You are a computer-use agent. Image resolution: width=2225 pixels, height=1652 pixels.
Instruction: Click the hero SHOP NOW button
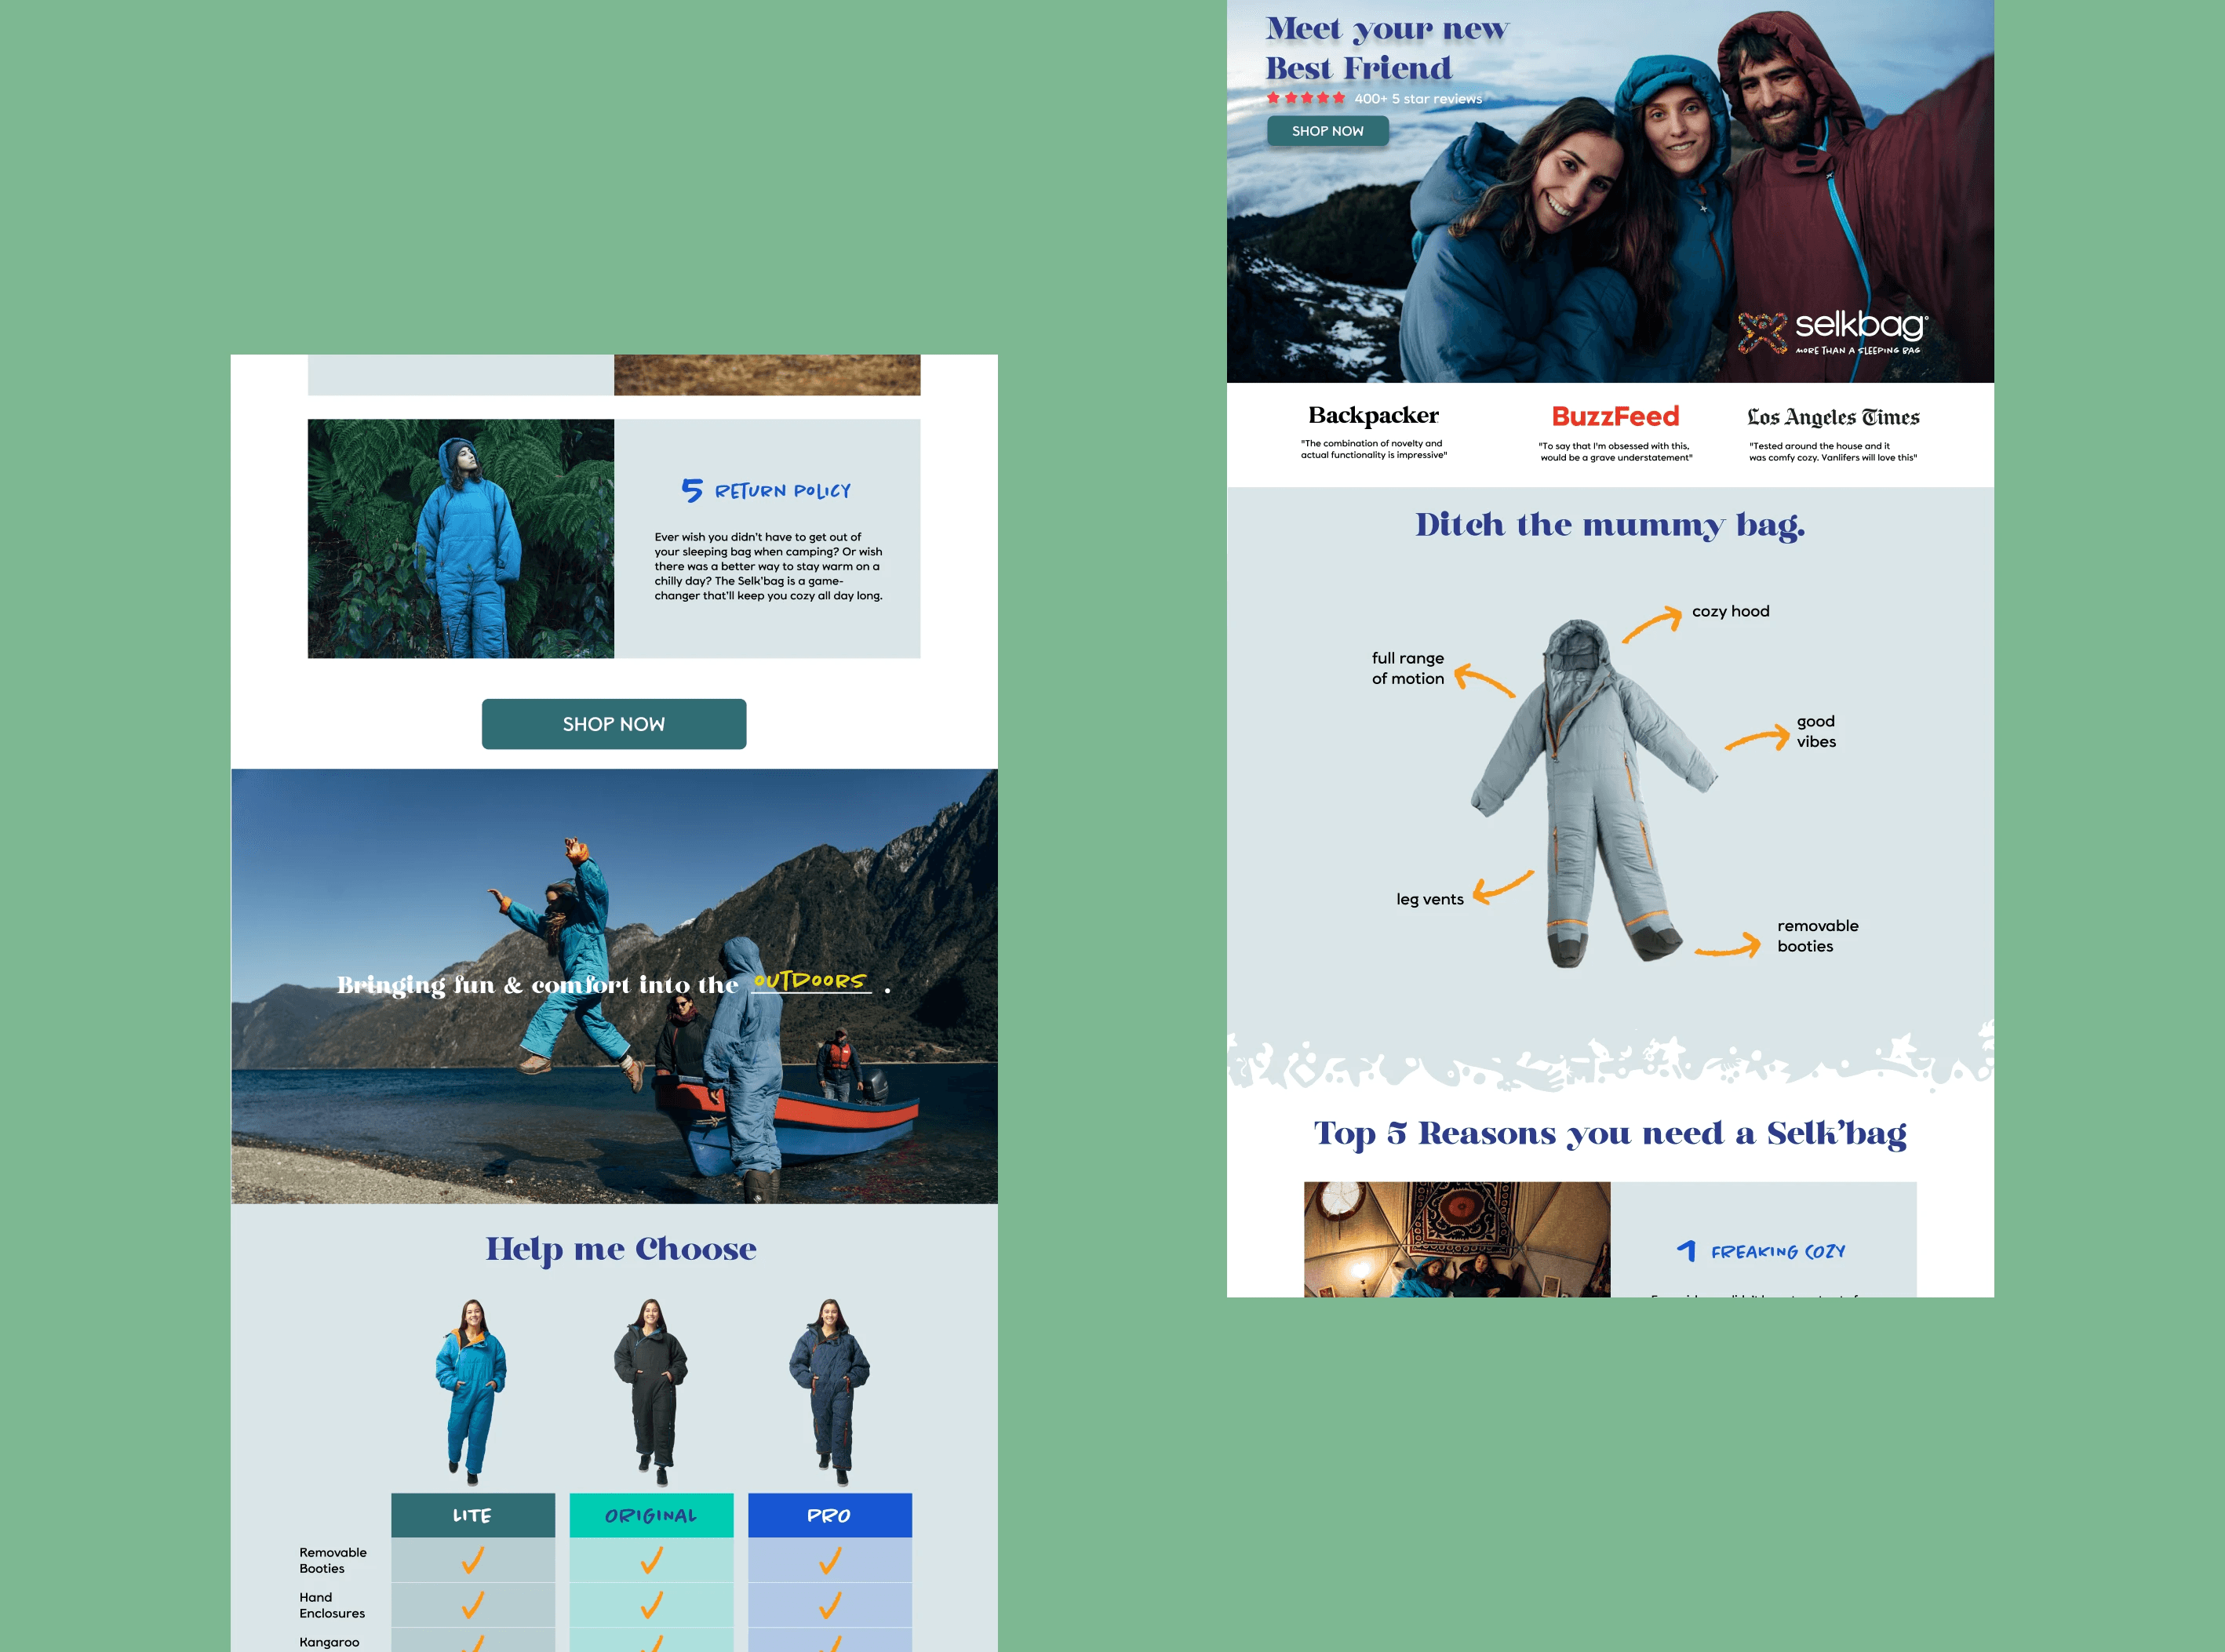click(x=1327, y=131)
